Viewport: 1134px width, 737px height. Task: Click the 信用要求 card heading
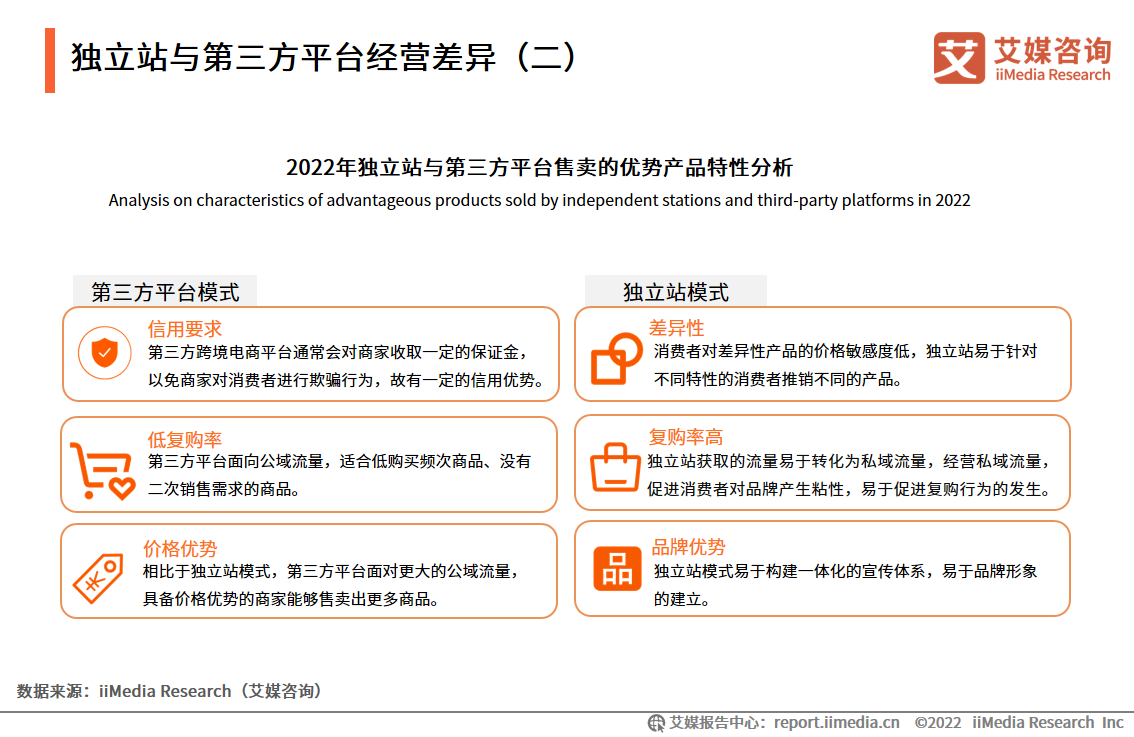184,329
